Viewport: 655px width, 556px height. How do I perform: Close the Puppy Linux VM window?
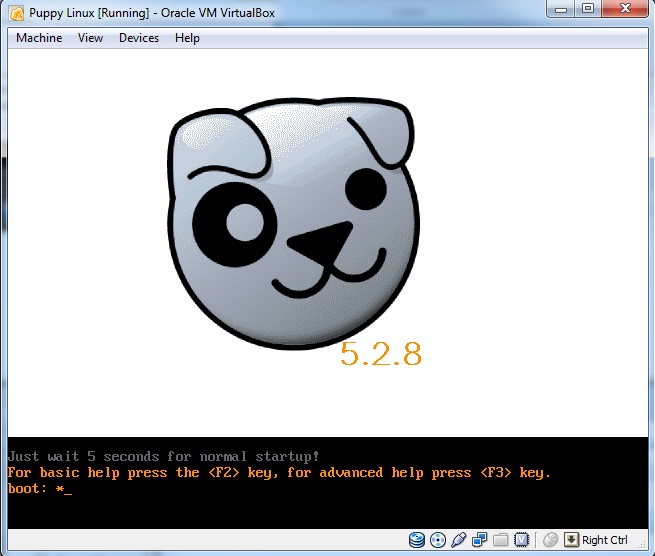coord(625,8)
